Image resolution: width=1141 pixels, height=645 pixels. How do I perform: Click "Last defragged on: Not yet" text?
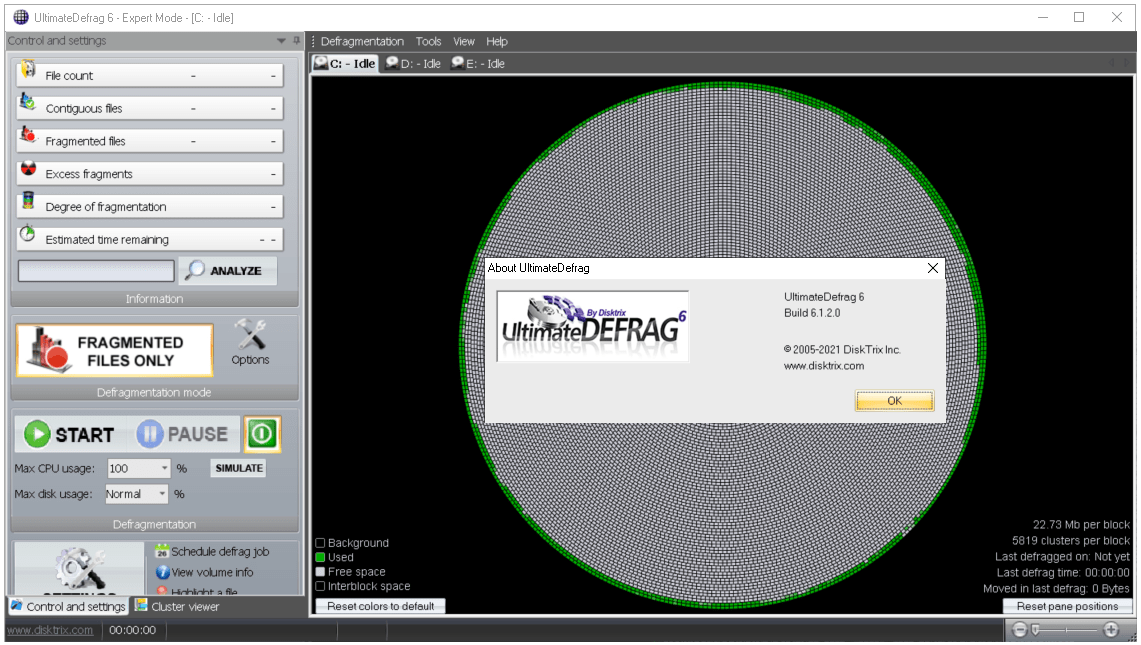tap(1062, 557)
